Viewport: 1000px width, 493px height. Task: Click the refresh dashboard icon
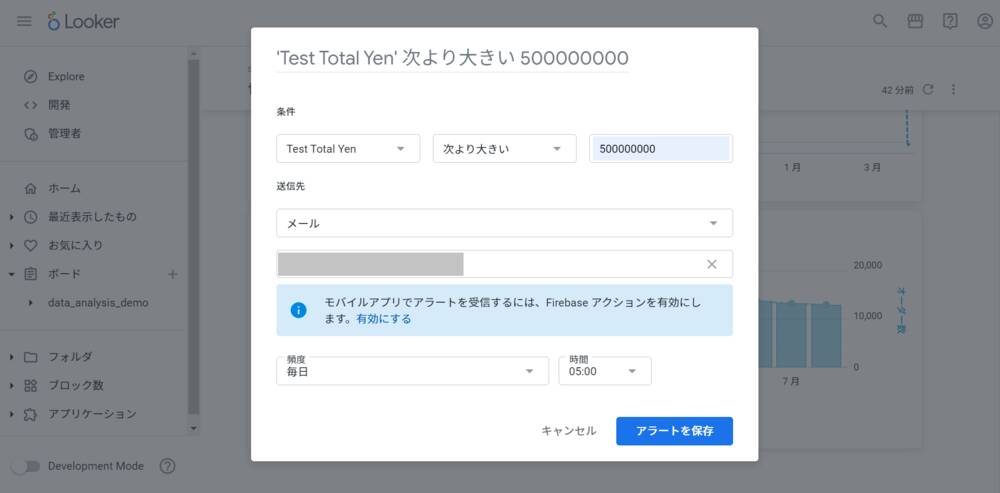pyautogui.click(x=928, y=89)
